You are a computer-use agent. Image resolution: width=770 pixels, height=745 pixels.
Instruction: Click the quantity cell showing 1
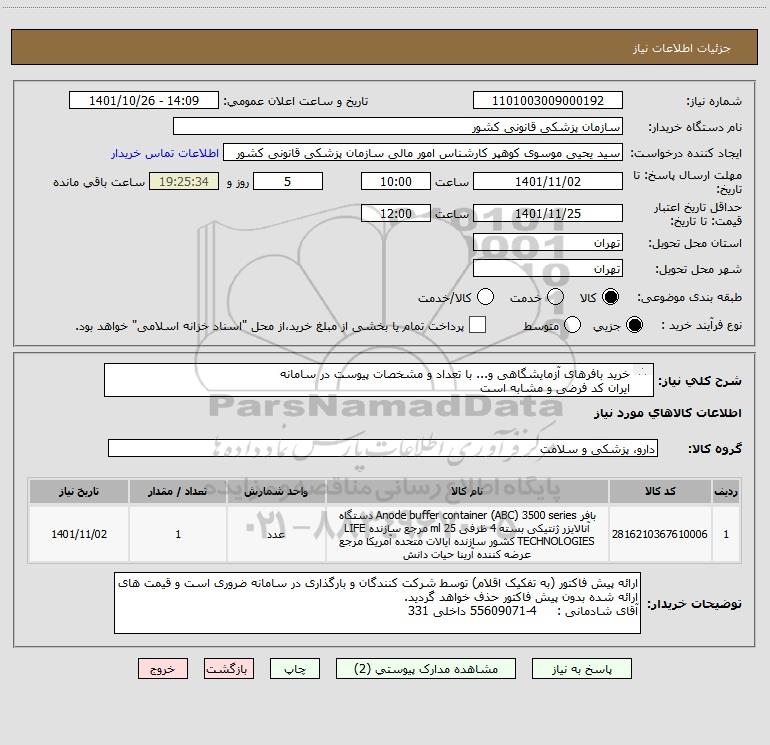pos(178,534)
